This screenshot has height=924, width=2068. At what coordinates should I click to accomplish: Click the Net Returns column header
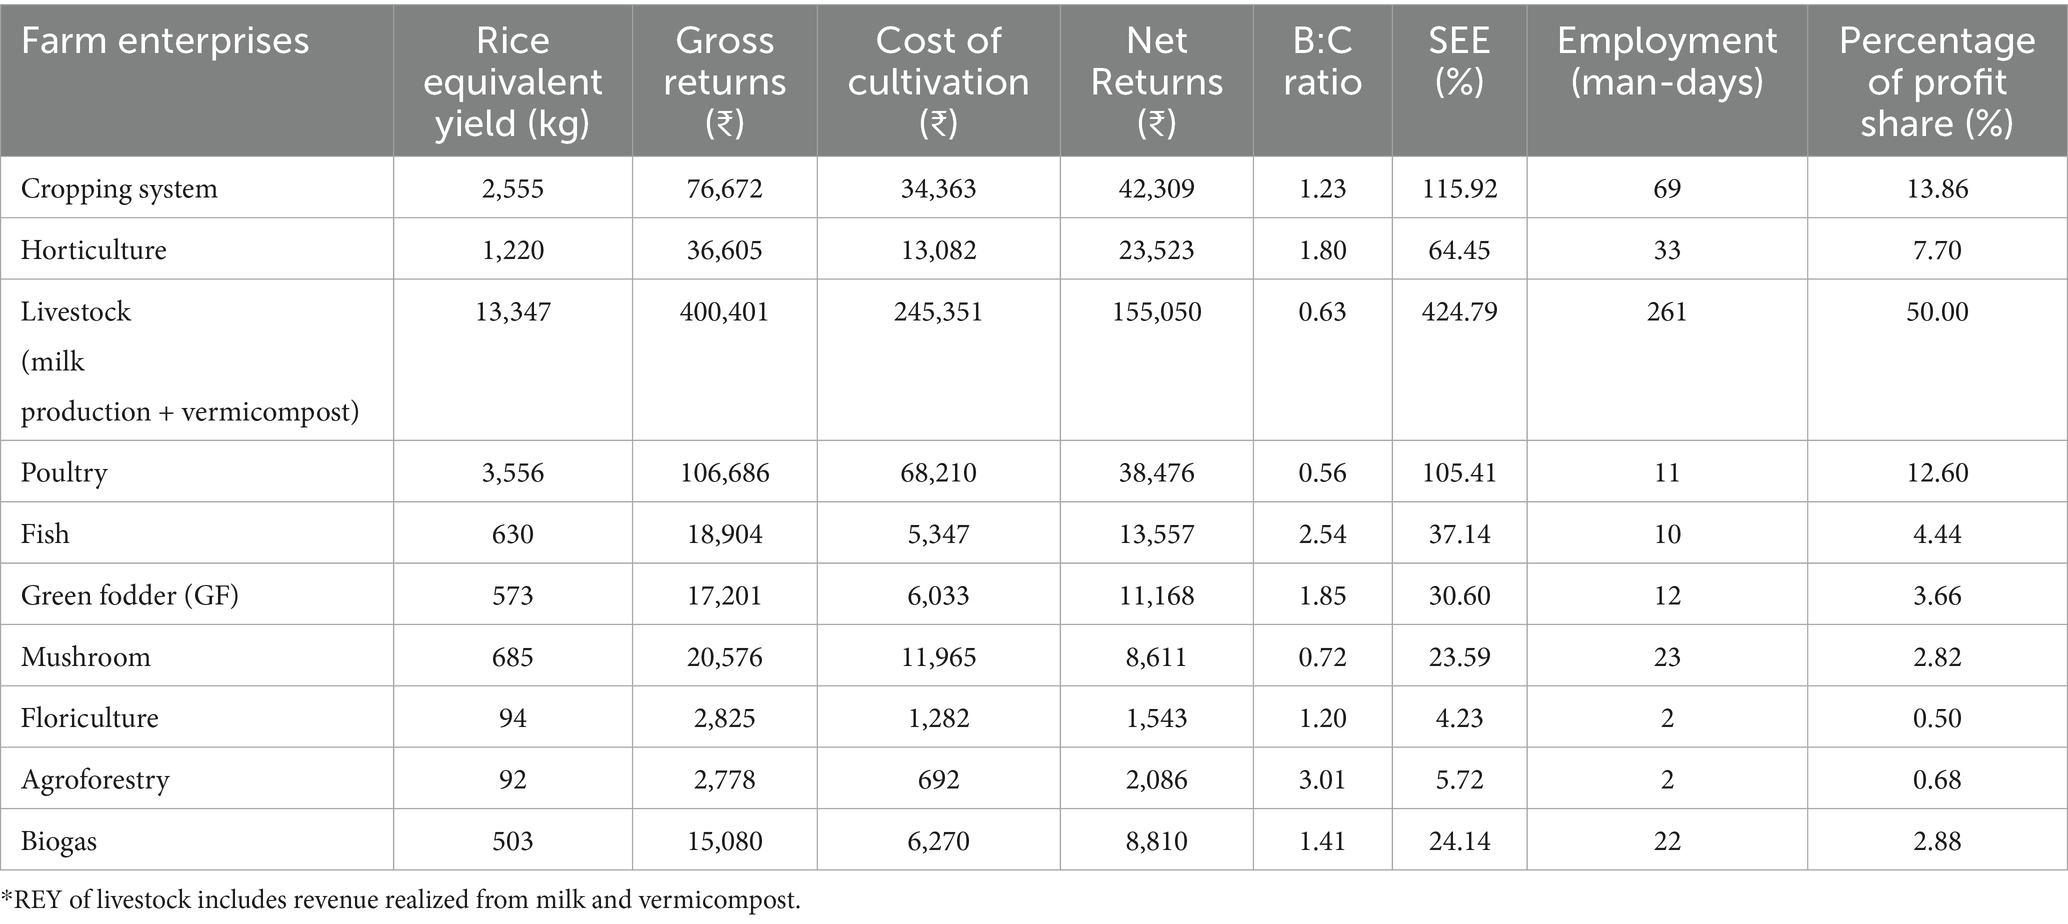coord(1156,82)
